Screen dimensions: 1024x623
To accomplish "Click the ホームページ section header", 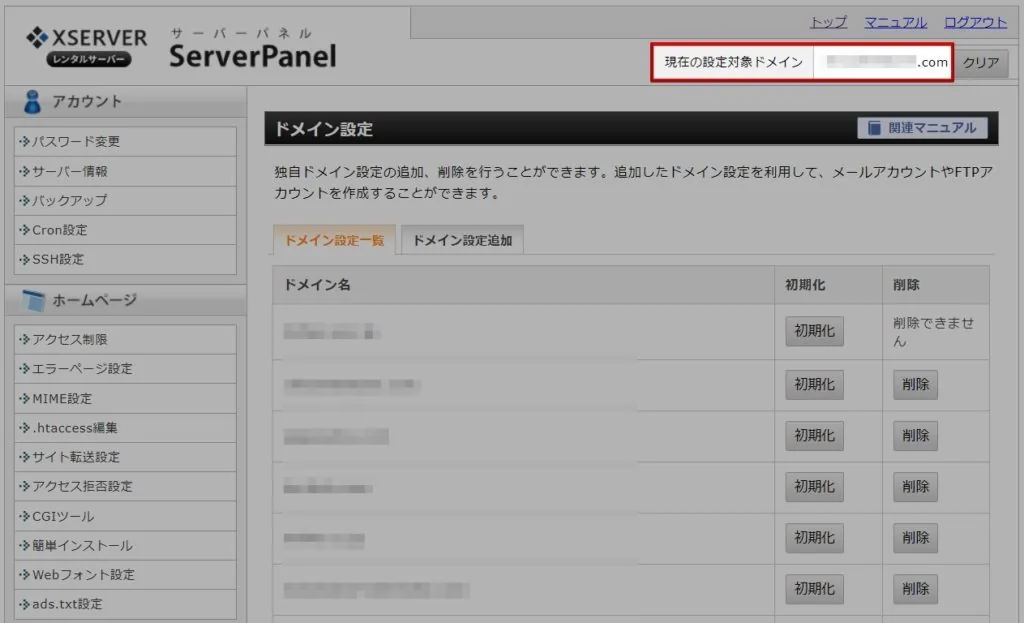I will 125,300.
